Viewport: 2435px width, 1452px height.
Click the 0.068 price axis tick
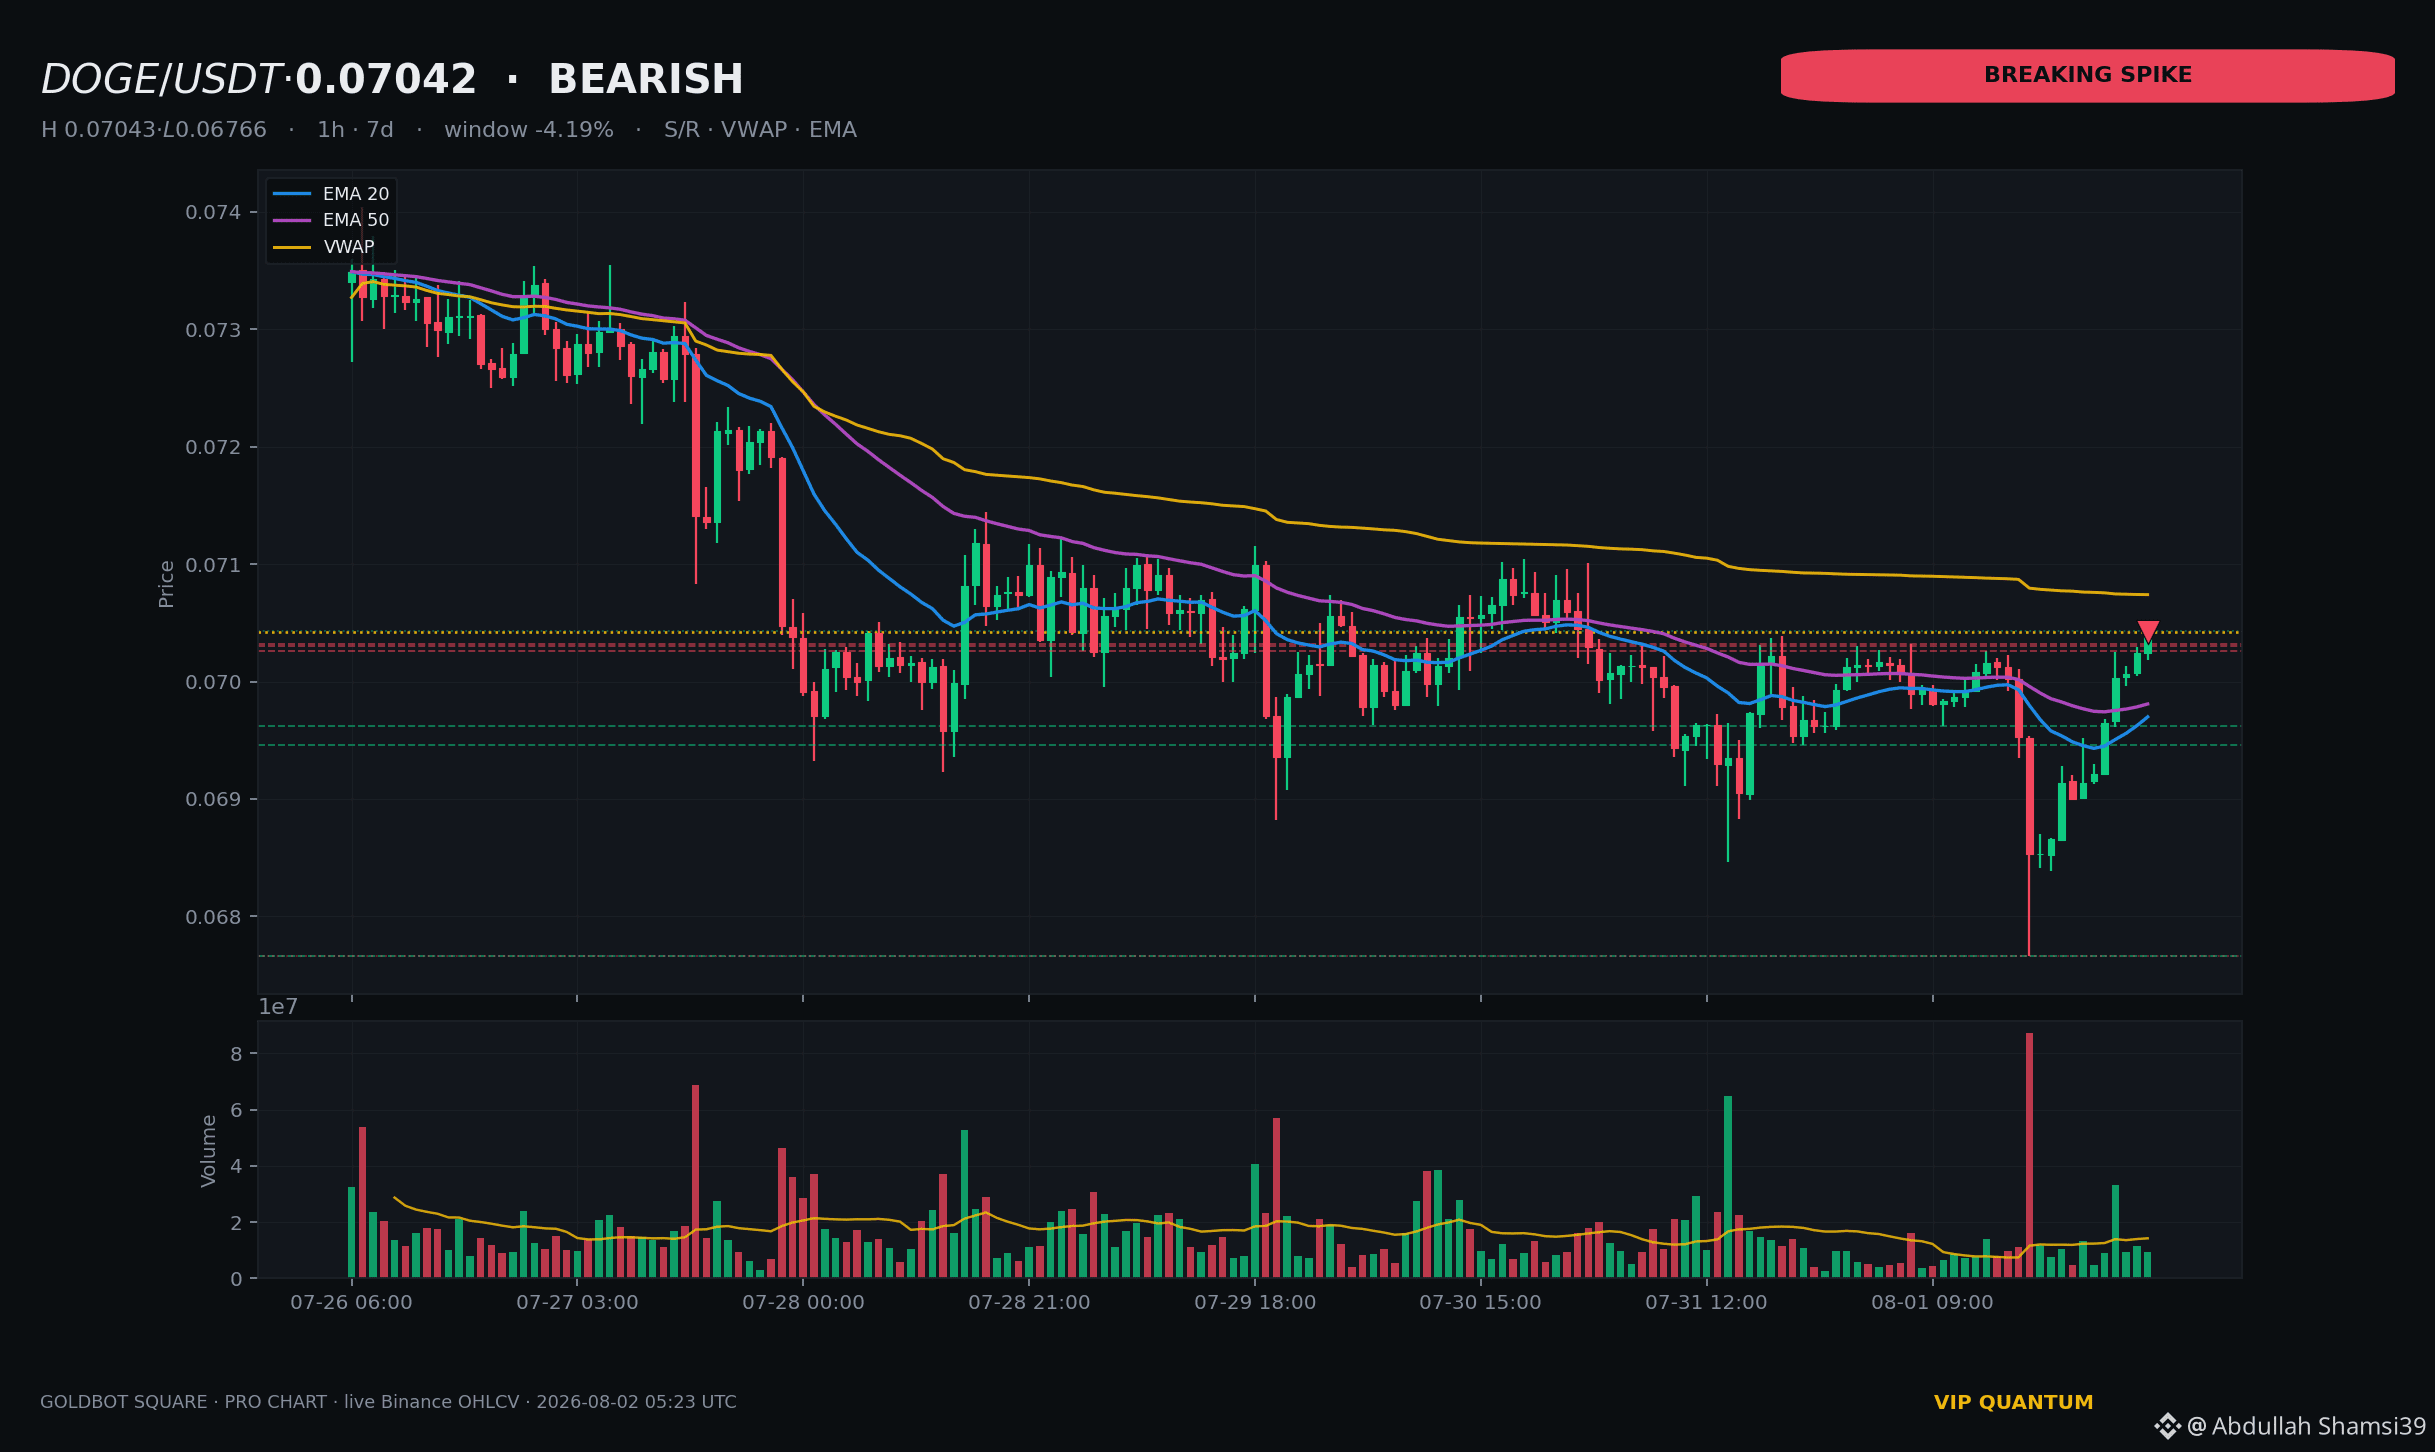click(213, 917)
